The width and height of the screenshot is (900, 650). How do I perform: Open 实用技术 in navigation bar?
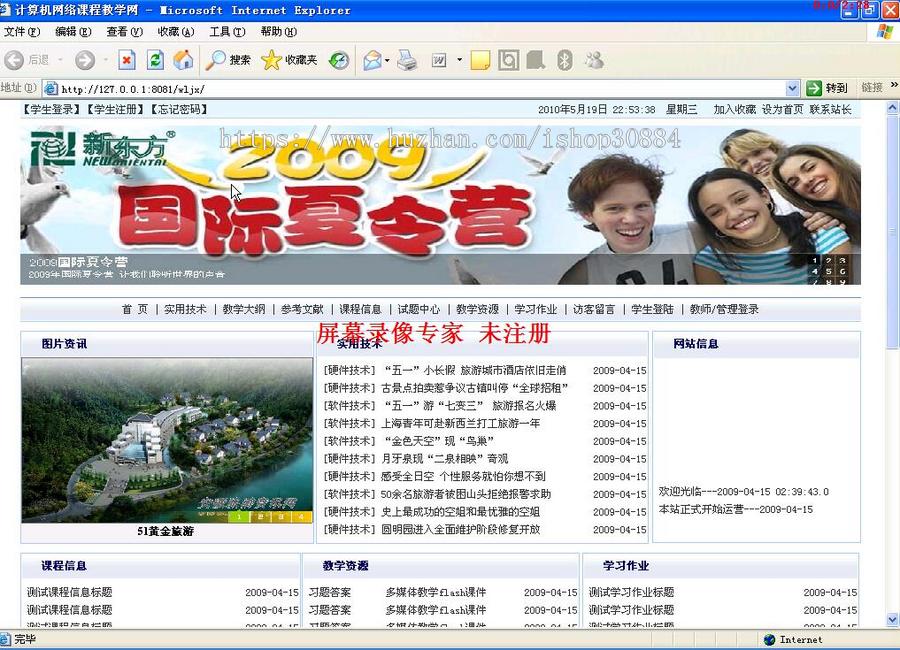[x=185, y=309]
